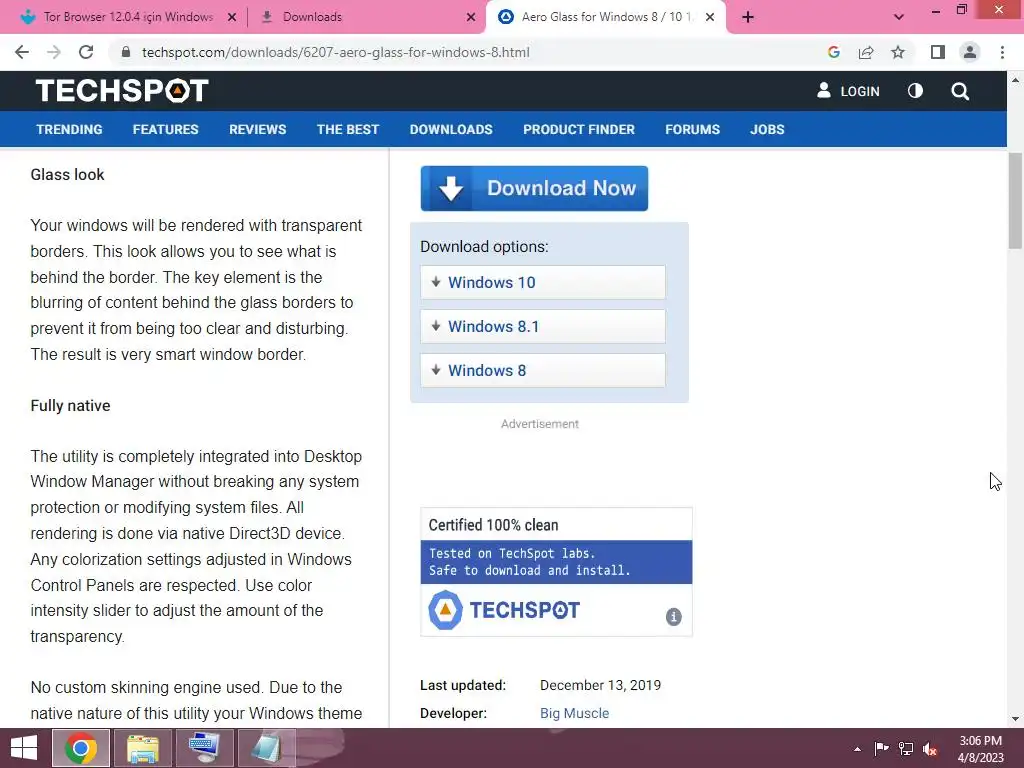Image resolution: width=1024 pixels, height=768 pixels.
Task: Click 'Certified 100% clean' text
Action: [x=494, y=525]
